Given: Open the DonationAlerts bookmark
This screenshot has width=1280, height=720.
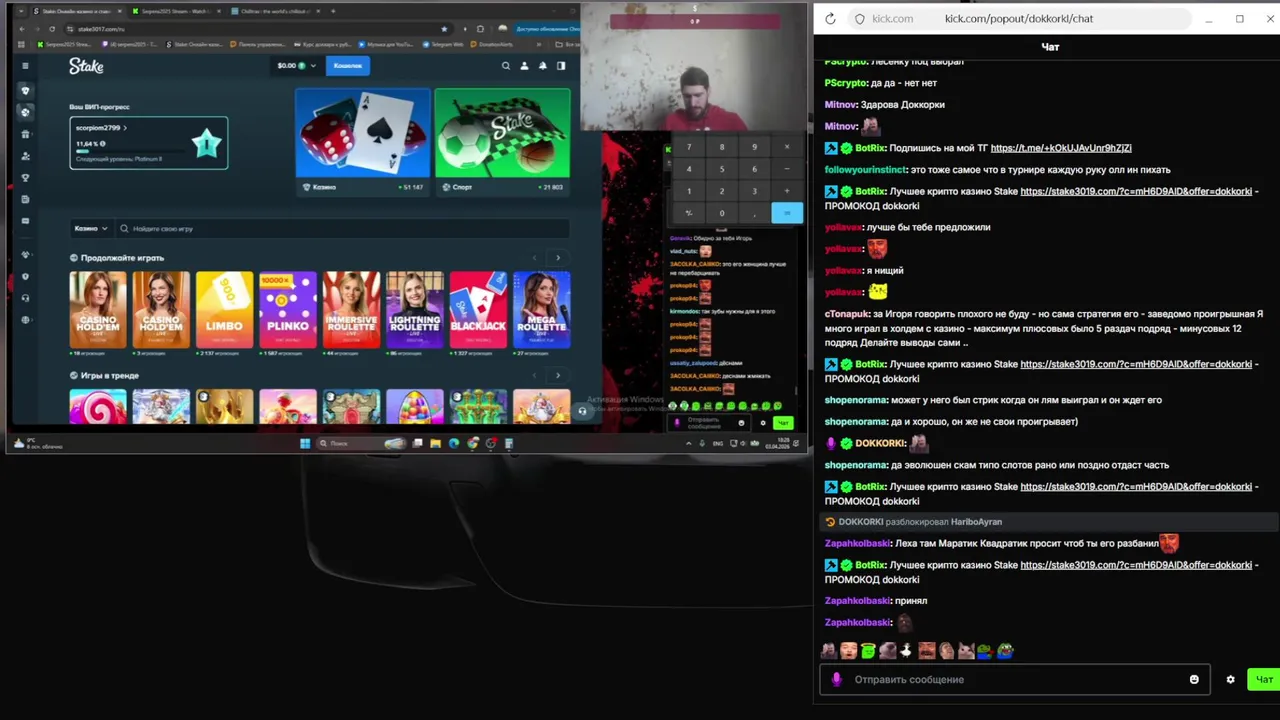Looking at the screenshot, I should coord(493,44).
